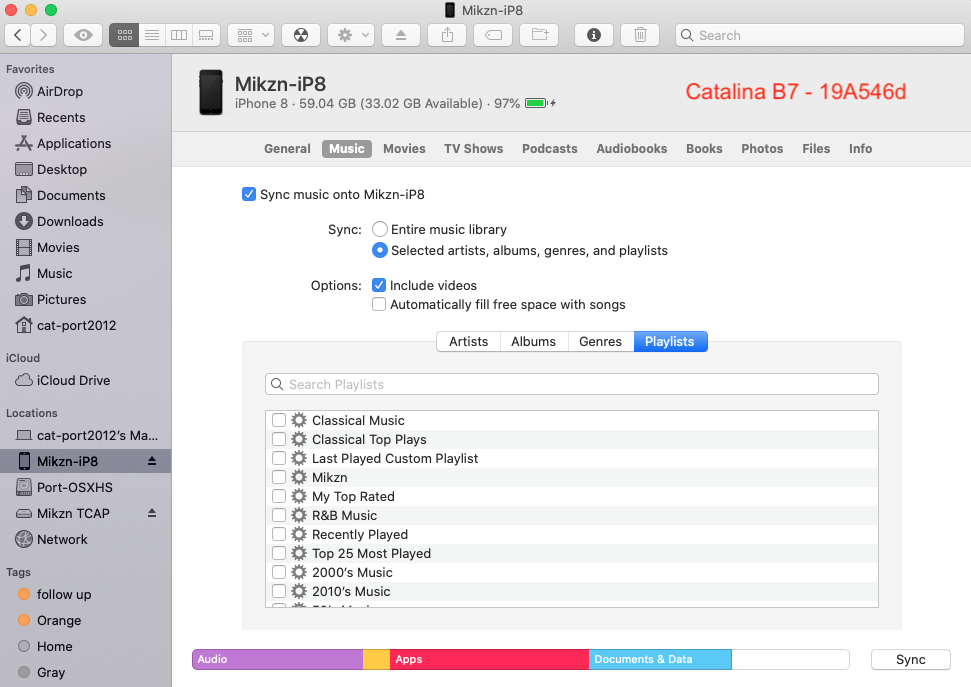Image resolution: width=971 pixels, height=687 pixels.
Task: Enable Automatically fill free space with songs
Action: tap(379, 304)
